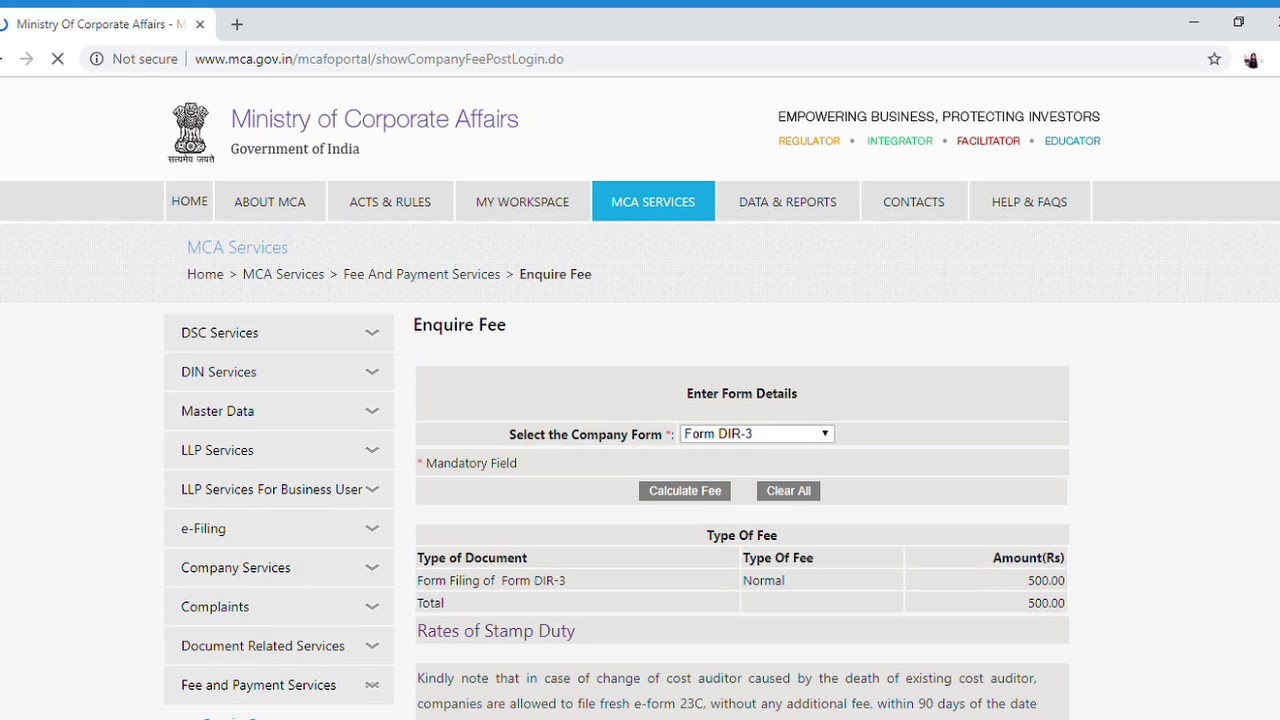Expand the Complaints chevron
Viewport: 1280px width, 720px height.
372,607
